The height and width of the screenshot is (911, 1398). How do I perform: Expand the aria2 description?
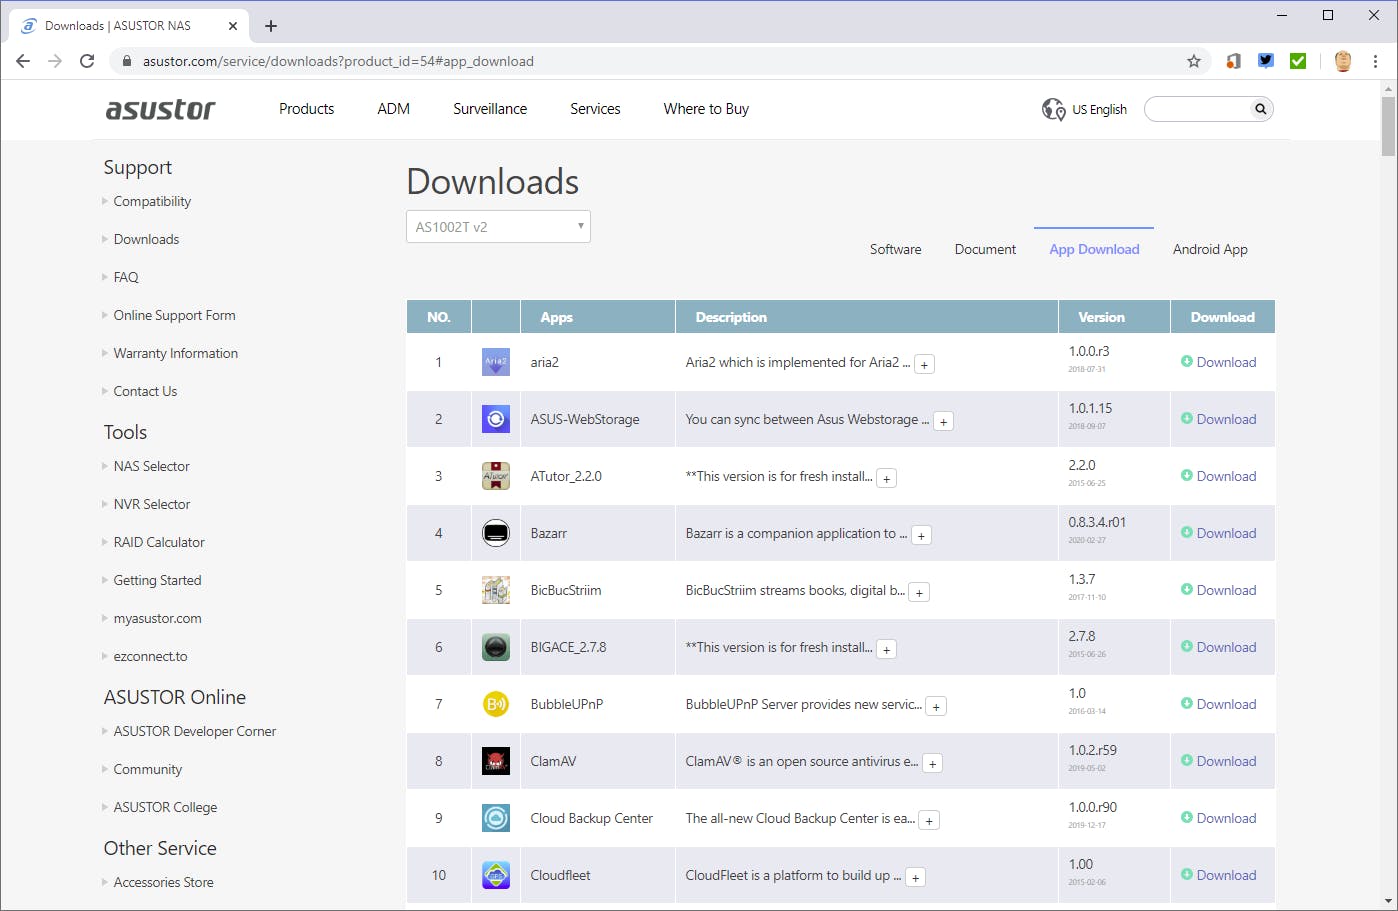click(x=925, y=365)
